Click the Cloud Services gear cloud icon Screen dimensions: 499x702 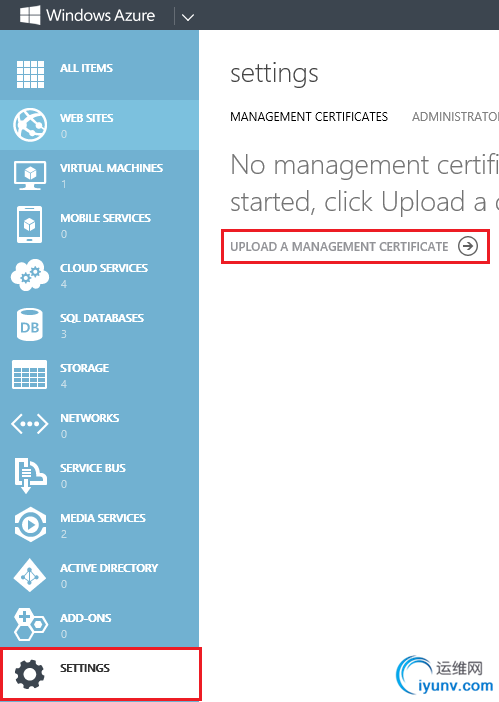[30, 274]
